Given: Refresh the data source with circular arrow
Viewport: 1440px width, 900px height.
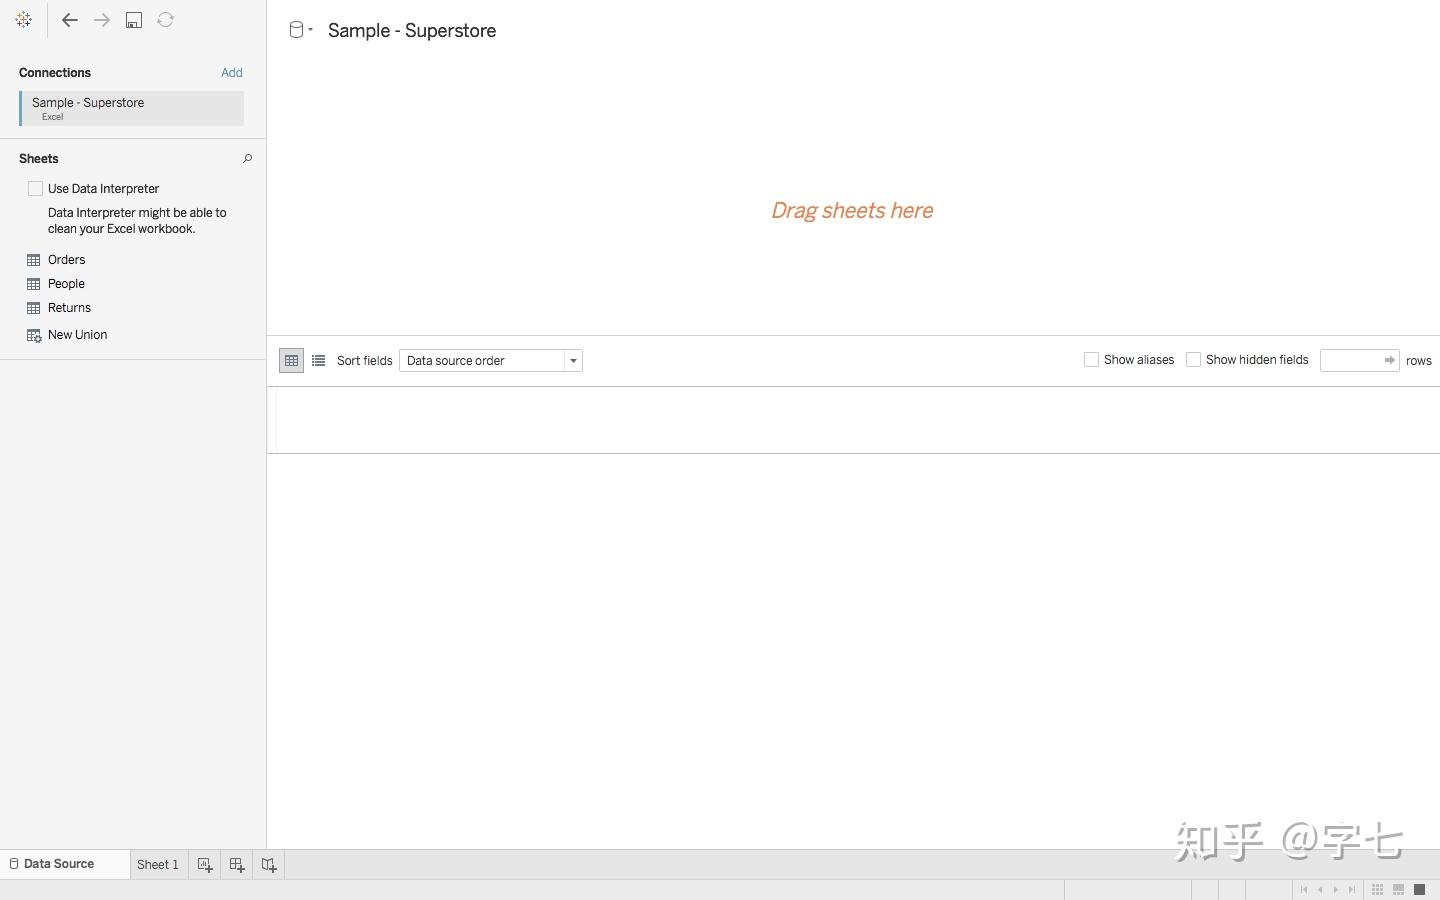Looking at the screenshot, I should pyautogui.click(x=166, y=20).
